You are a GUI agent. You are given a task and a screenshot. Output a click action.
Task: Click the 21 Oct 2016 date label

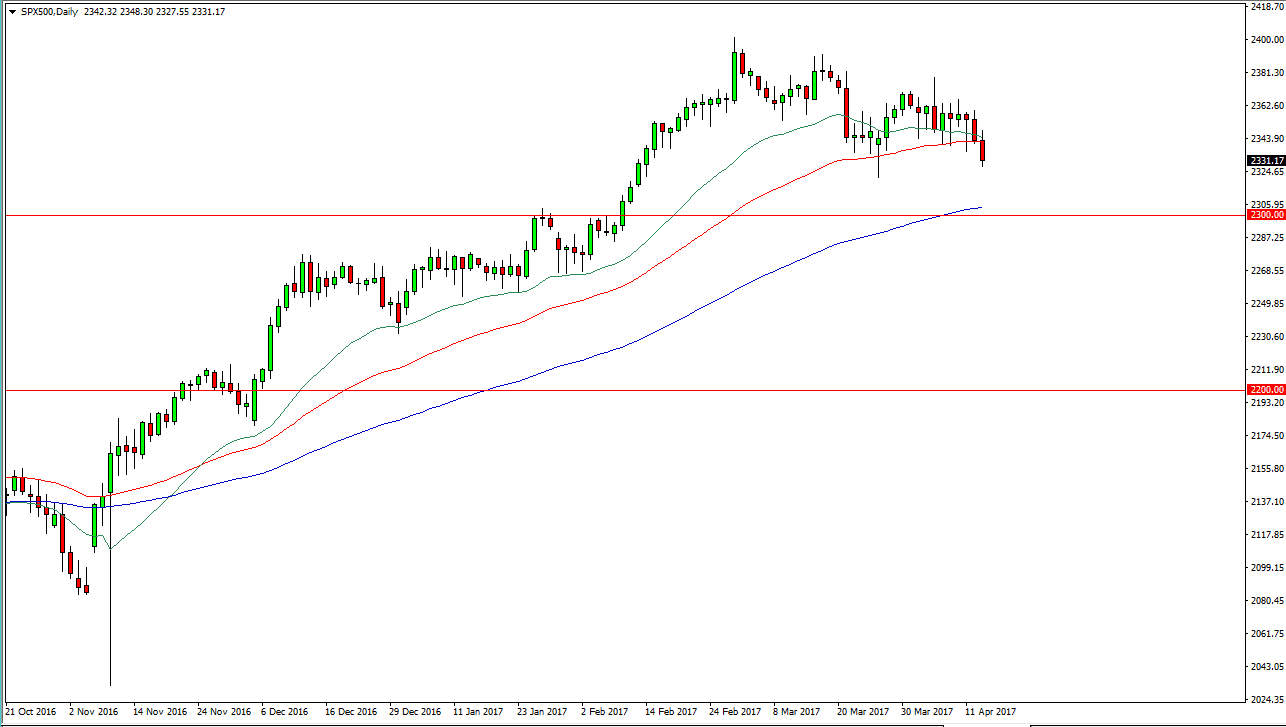tap(33, 712)
